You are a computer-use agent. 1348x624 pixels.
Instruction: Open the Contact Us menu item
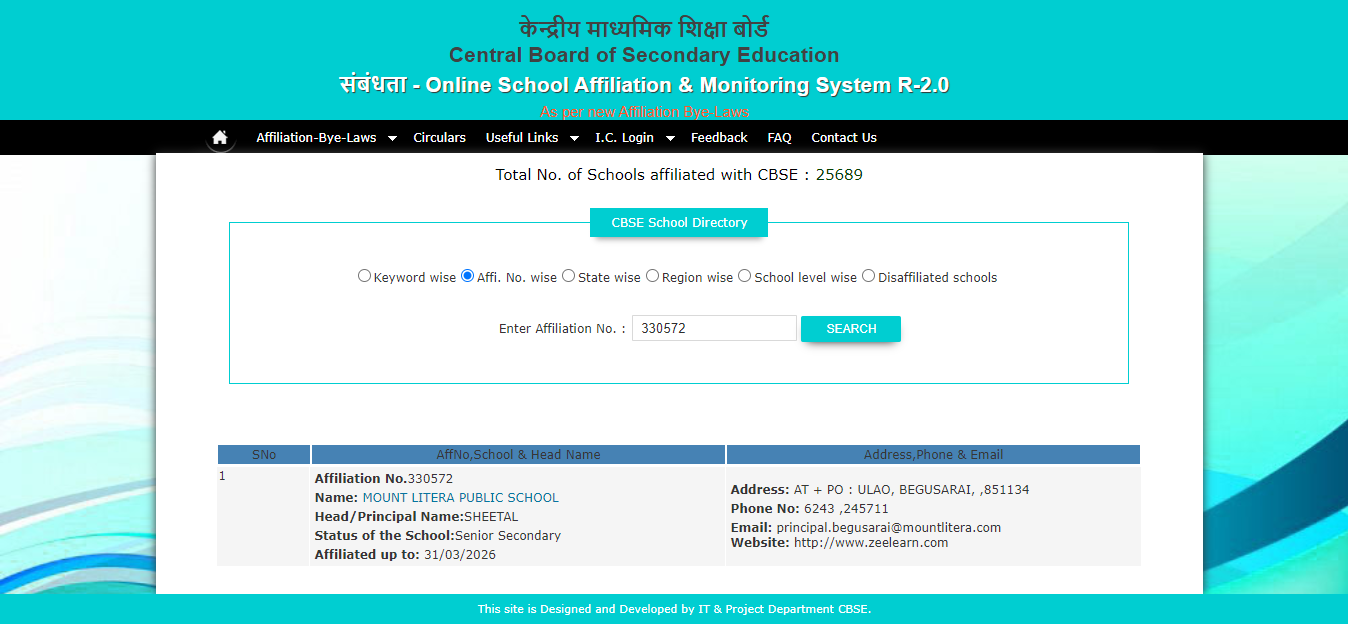click(844, 138)
